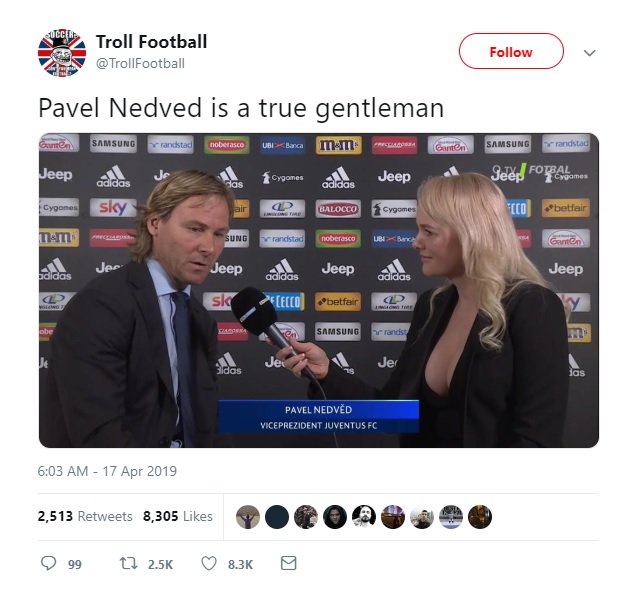
Task: Open the last liker avatar in the row
Action: click(x=480, y=517)
